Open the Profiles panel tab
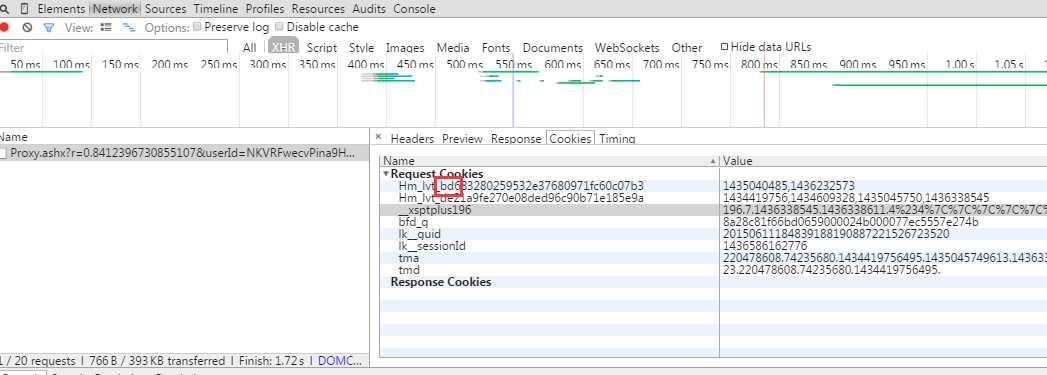This screenshot has width=1047, height=375. [264, 9]
